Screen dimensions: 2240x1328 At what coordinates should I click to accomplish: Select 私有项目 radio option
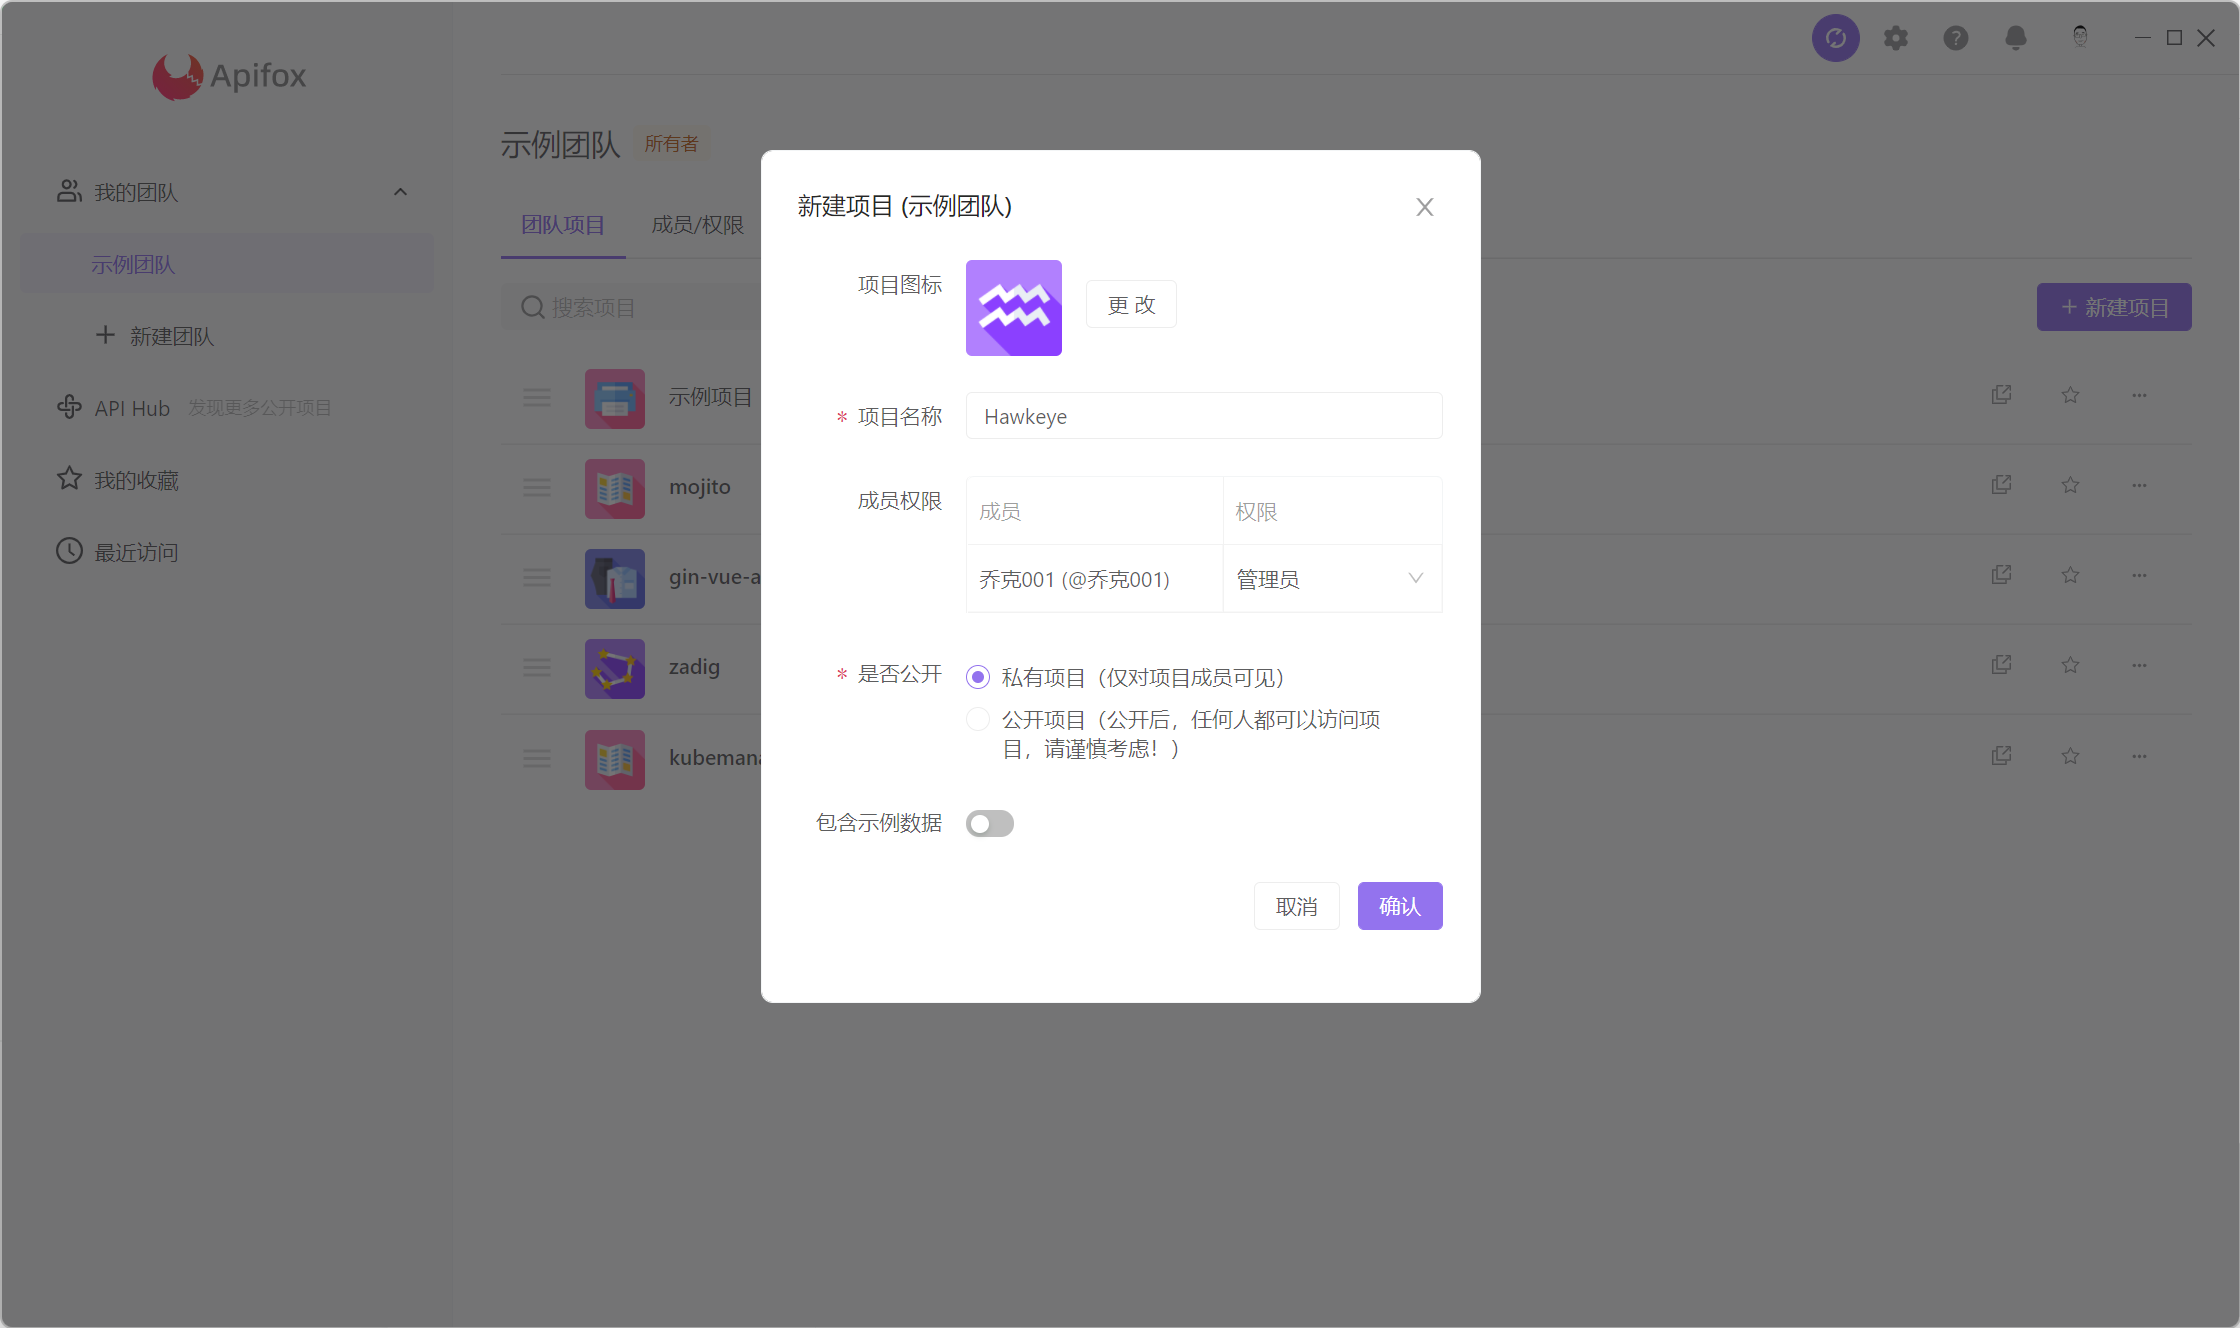click(x=978, y=677)
